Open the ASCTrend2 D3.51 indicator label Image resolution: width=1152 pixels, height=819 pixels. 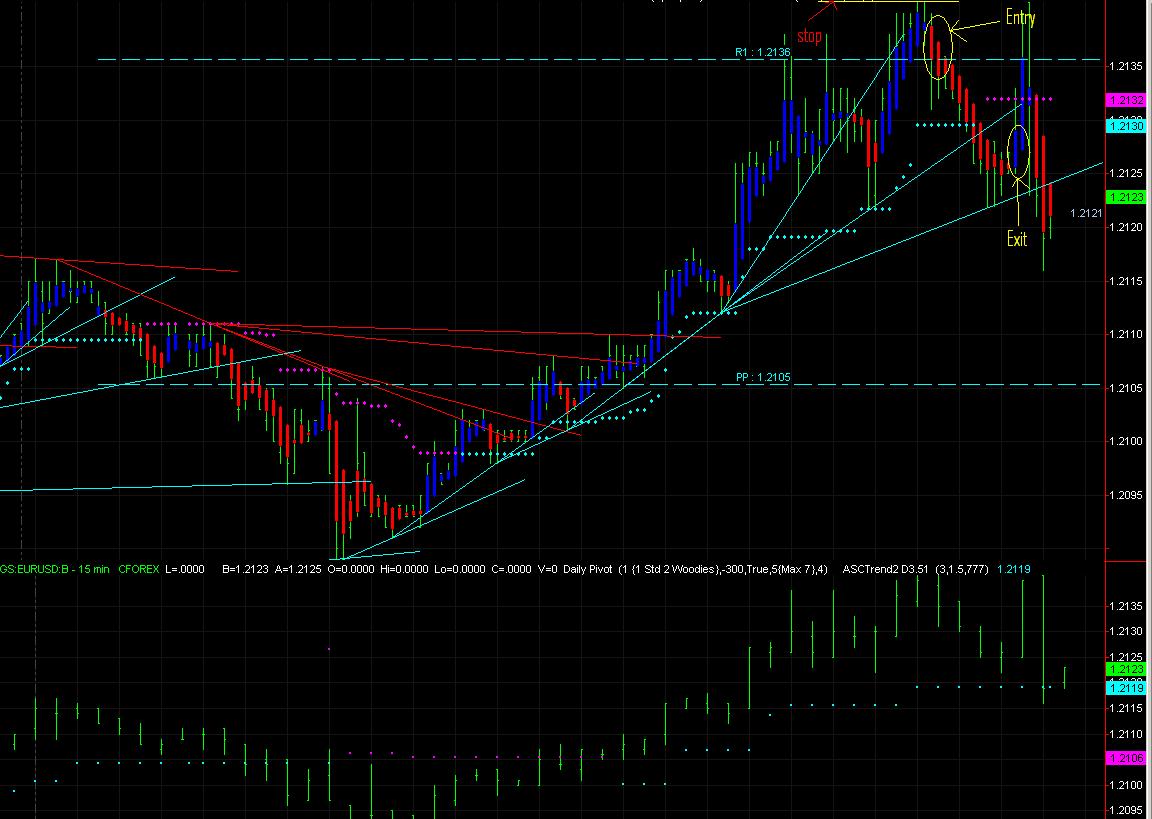(x=915, y=569)
